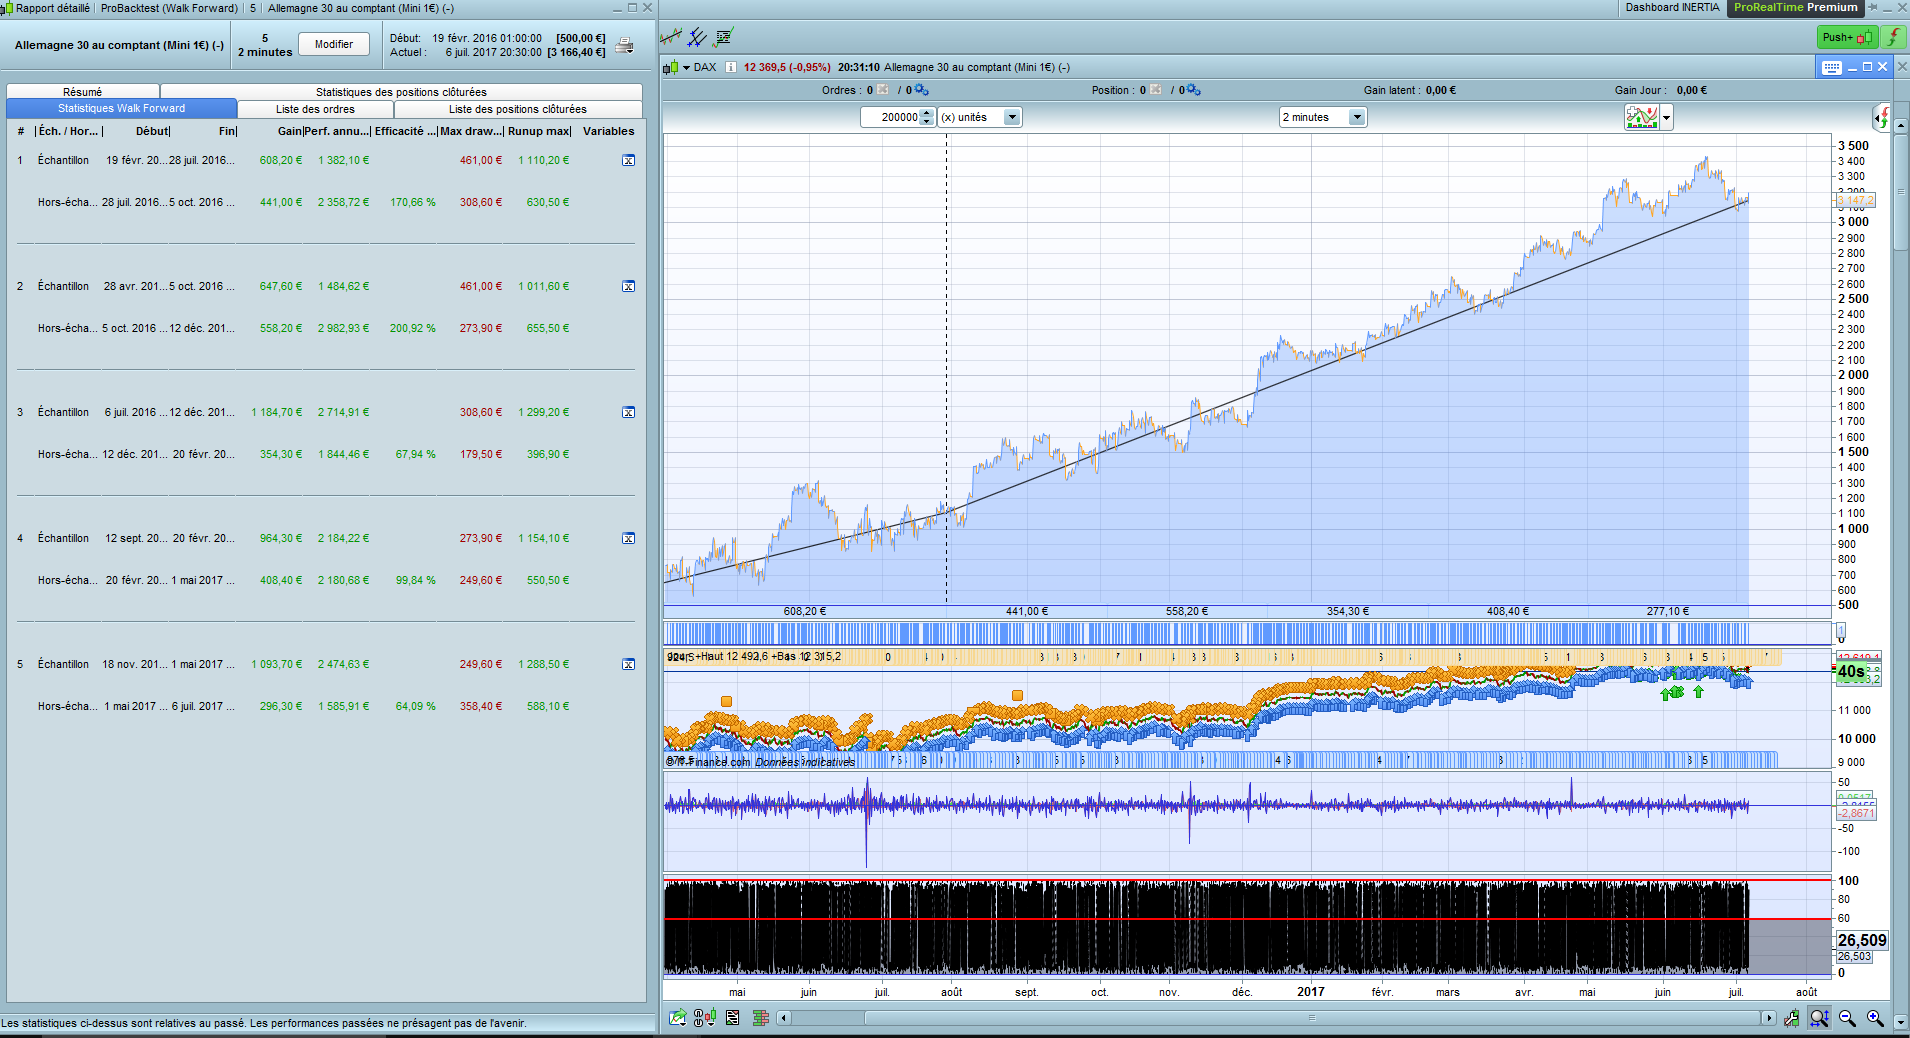Click the horizontal chart scrollbar thumb
The image size is (1910, 1038).
pos(1310,1018)
